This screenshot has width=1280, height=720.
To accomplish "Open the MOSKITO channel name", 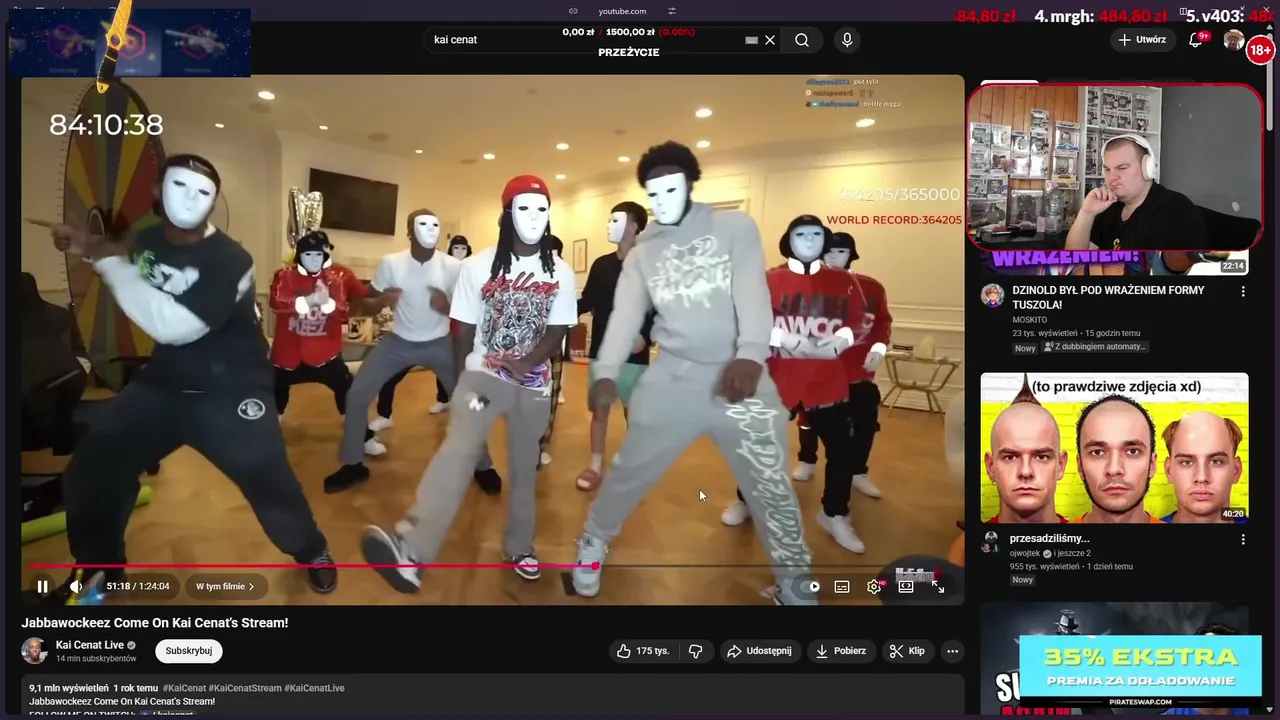I will pos(1030,320).
